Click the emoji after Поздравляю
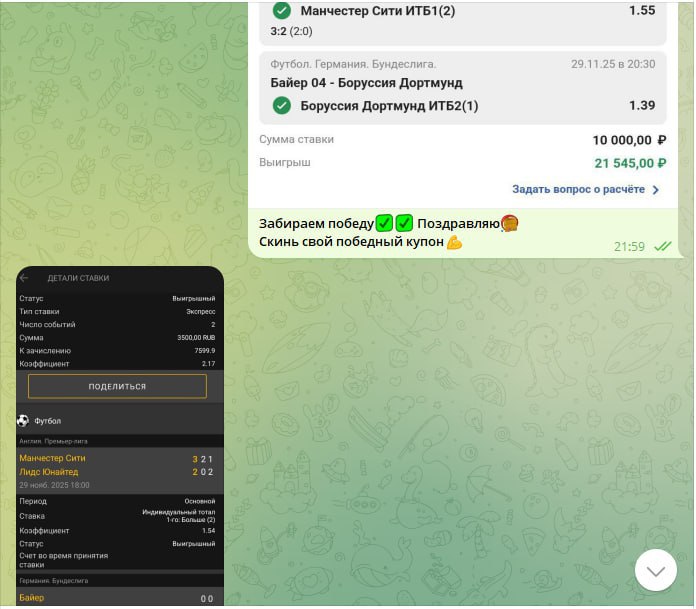The height and width of the screenshot is (609, 696). 510,223
